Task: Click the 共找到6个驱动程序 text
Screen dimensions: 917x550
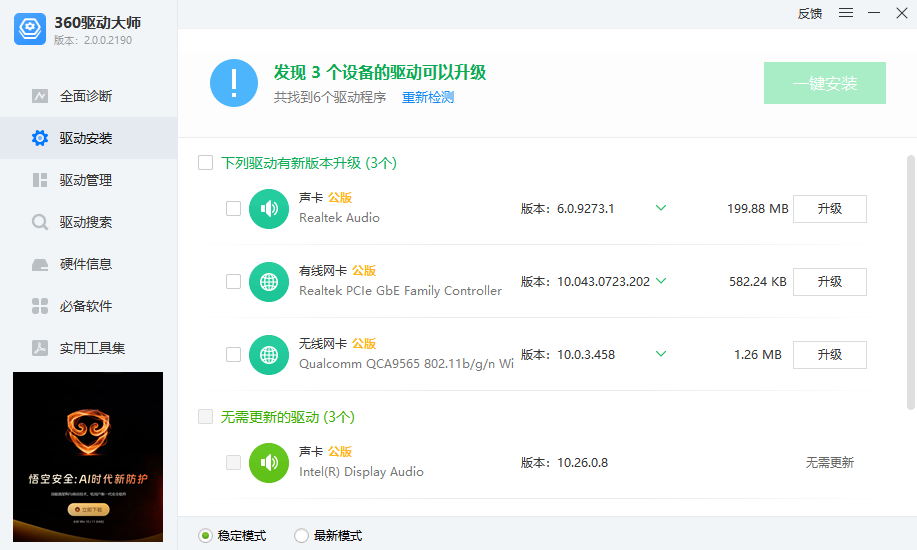Action: pos(330,97)
